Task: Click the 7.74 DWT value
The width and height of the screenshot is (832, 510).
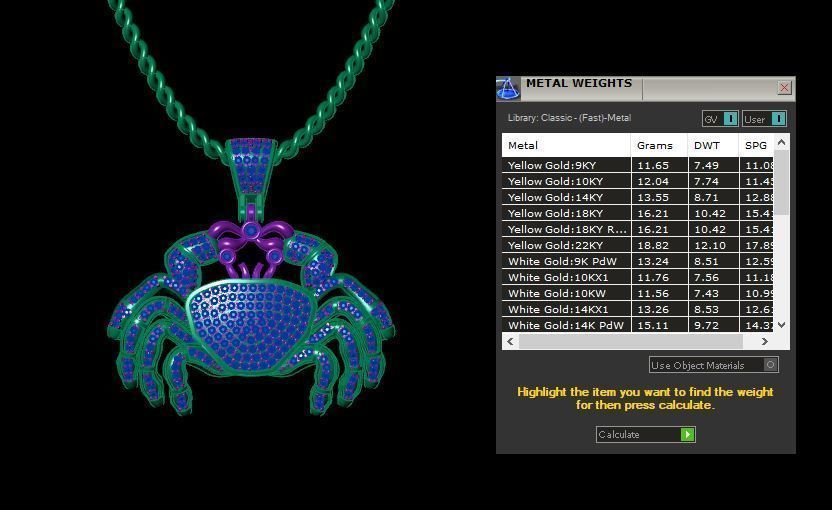Action: (x=706, y=181)
